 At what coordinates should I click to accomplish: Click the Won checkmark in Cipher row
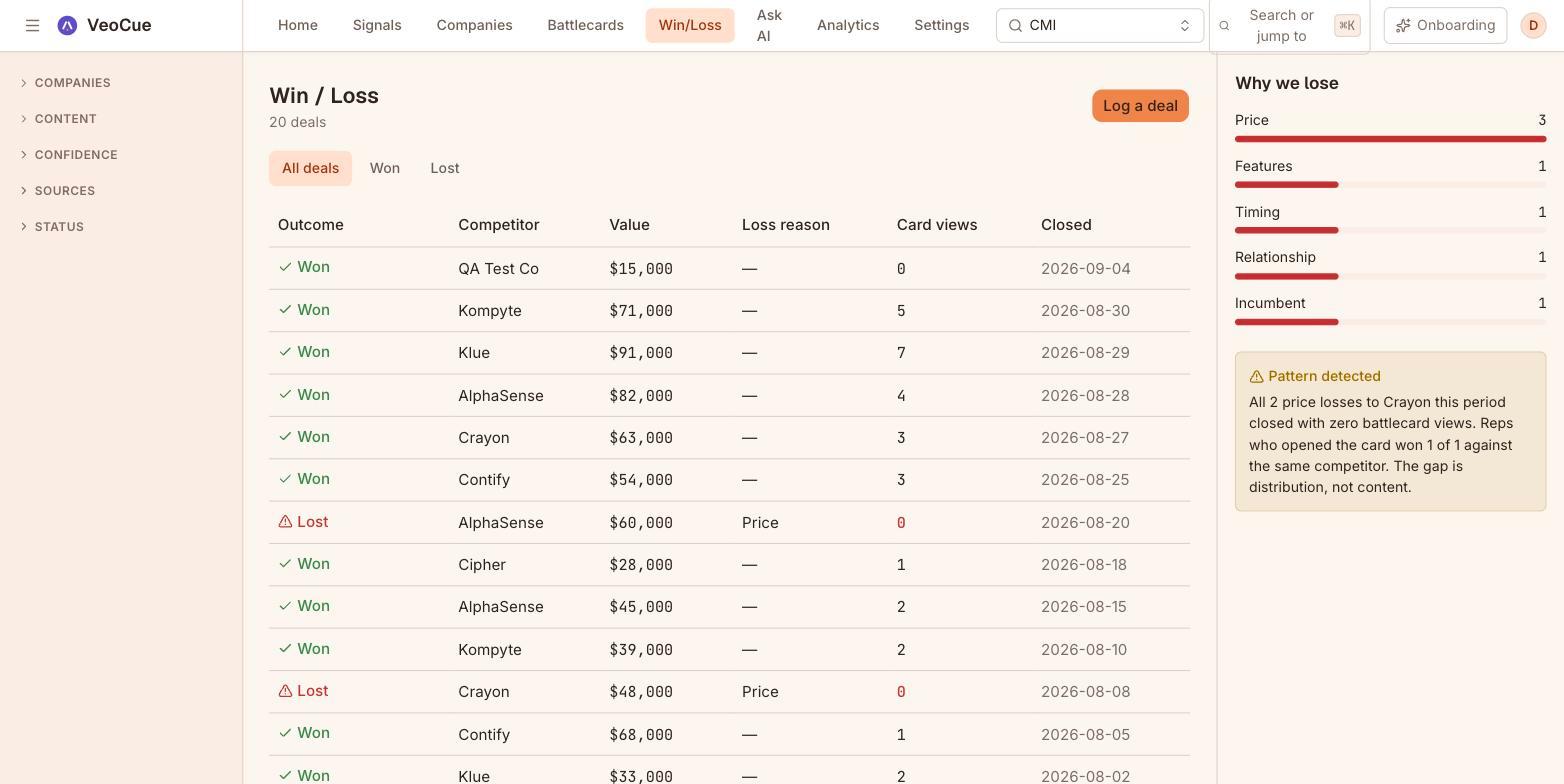point(285,564)
